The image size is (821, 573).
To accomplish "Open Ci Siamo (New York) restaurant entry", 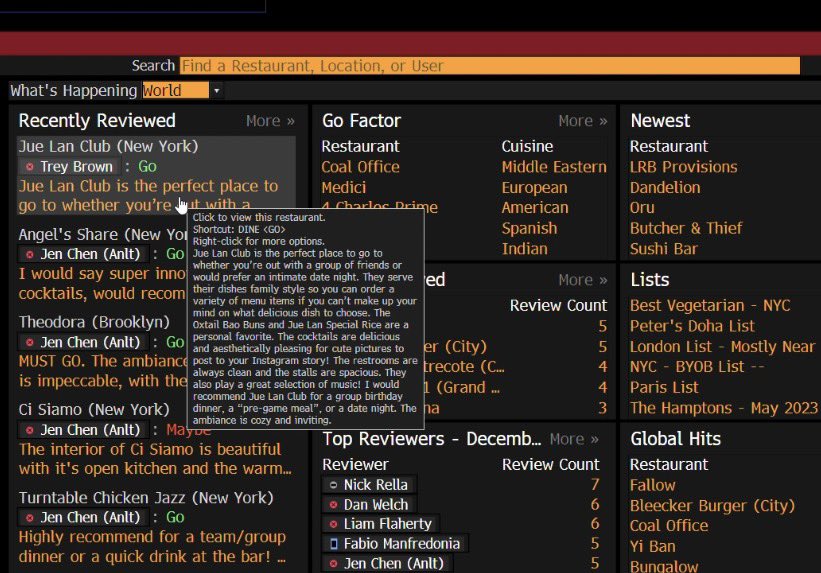I will 94,410.
